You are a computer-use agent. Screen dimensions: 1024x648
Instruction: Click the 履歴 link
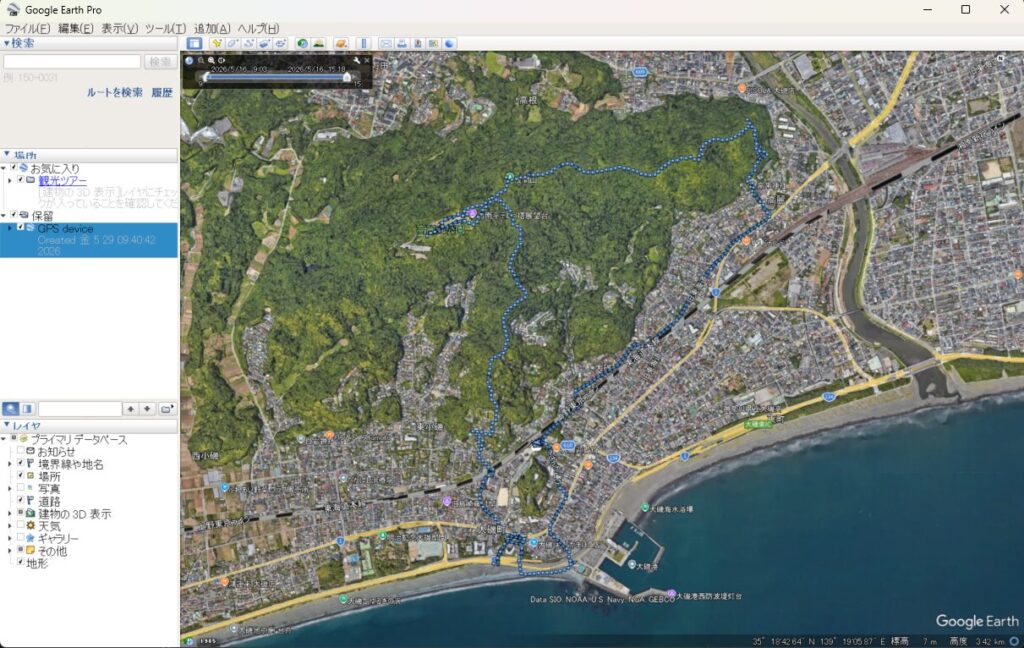[162, 92]
